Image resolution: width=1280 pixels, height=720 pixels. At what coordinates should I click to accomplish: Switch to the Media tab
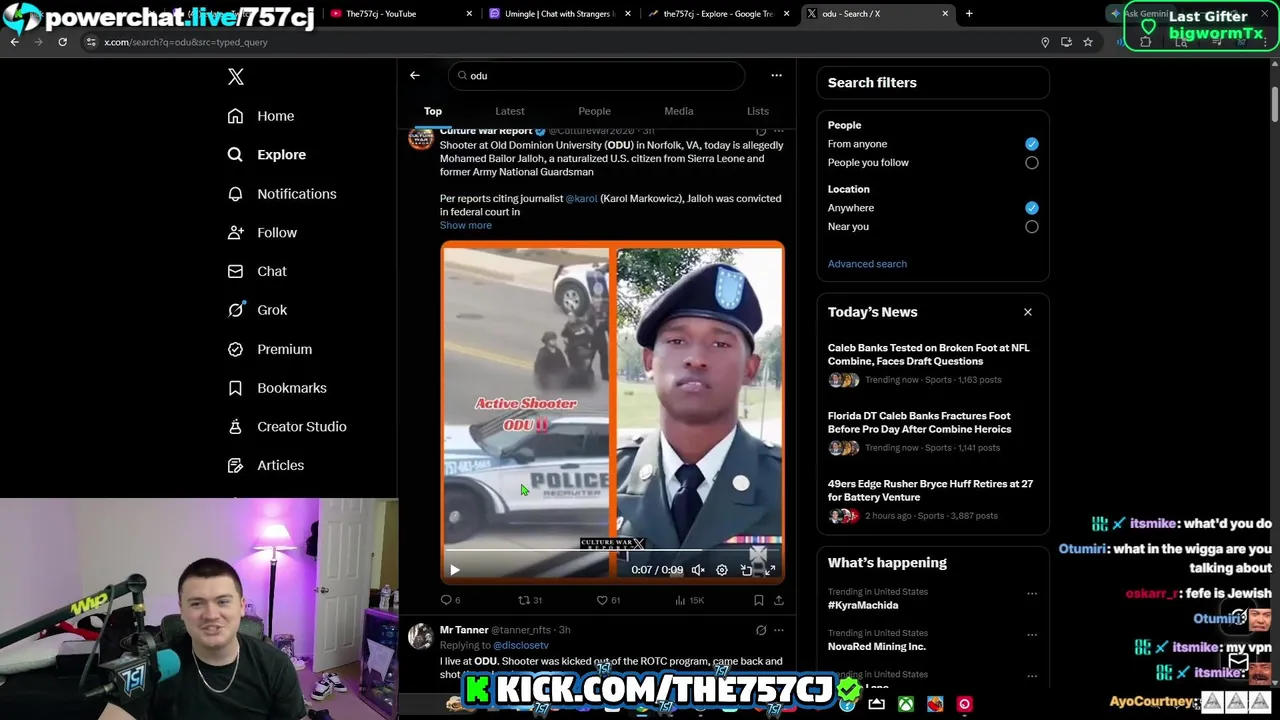(x=679, y=111)
